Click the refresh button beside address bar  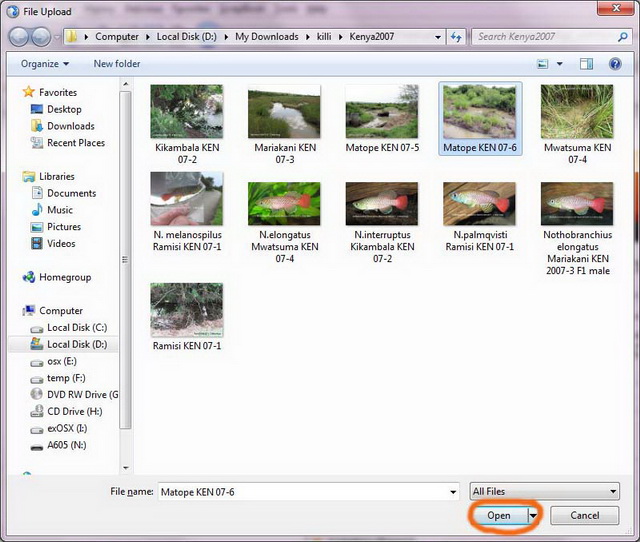click(x=457, y=37)
